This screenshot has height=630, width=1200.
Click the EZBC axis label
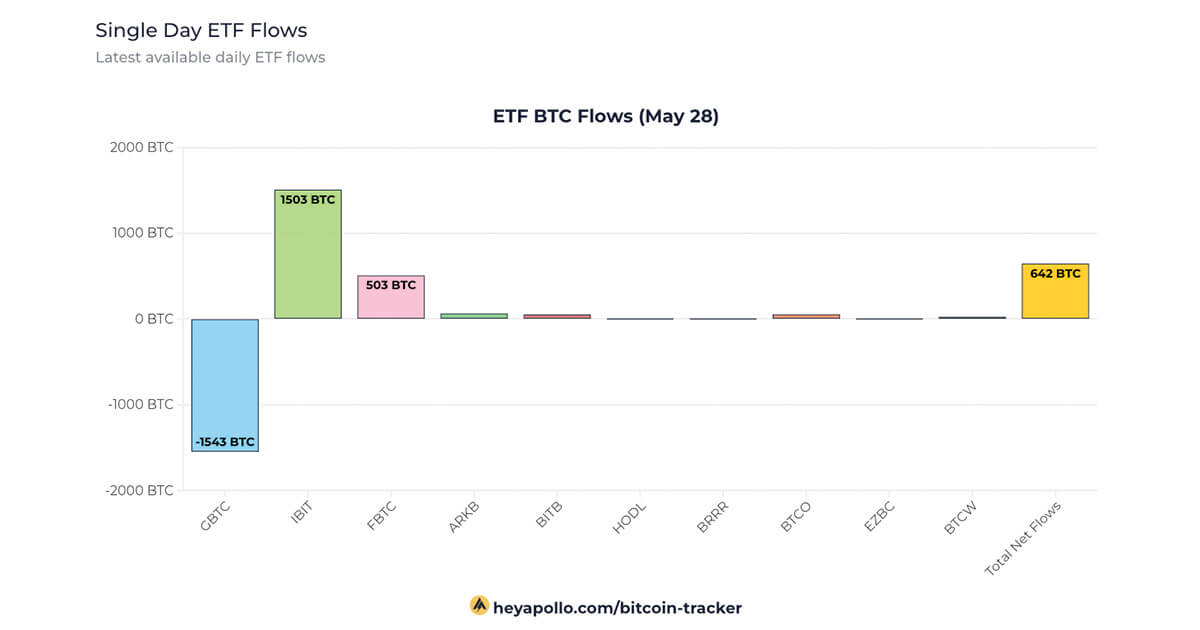click(880, 515)
